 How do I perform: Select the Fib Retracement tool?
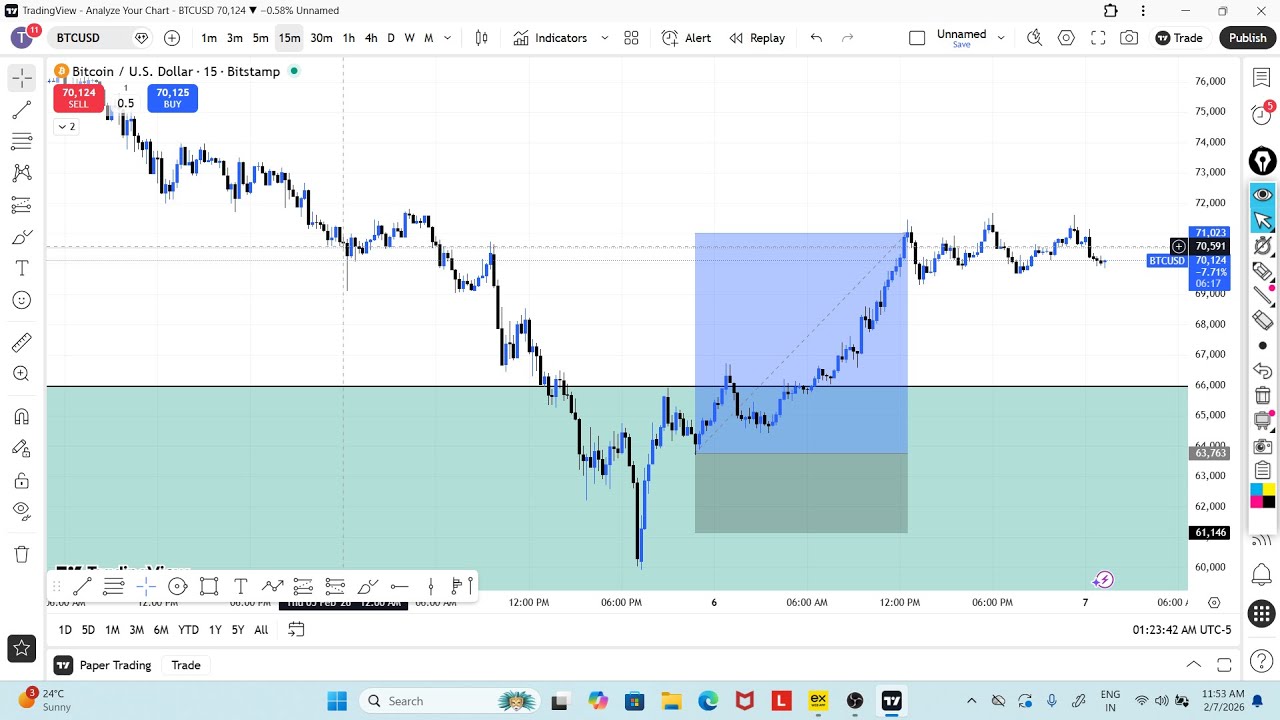click(21, 141)
